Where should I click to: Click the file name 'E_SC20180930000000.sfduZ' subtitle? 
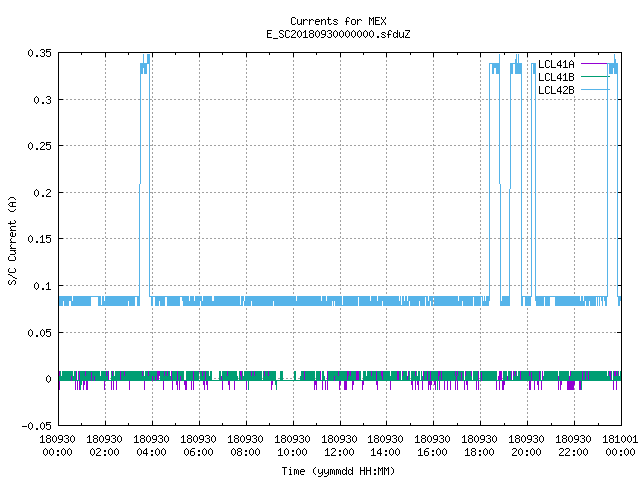[x=338, y=34]
